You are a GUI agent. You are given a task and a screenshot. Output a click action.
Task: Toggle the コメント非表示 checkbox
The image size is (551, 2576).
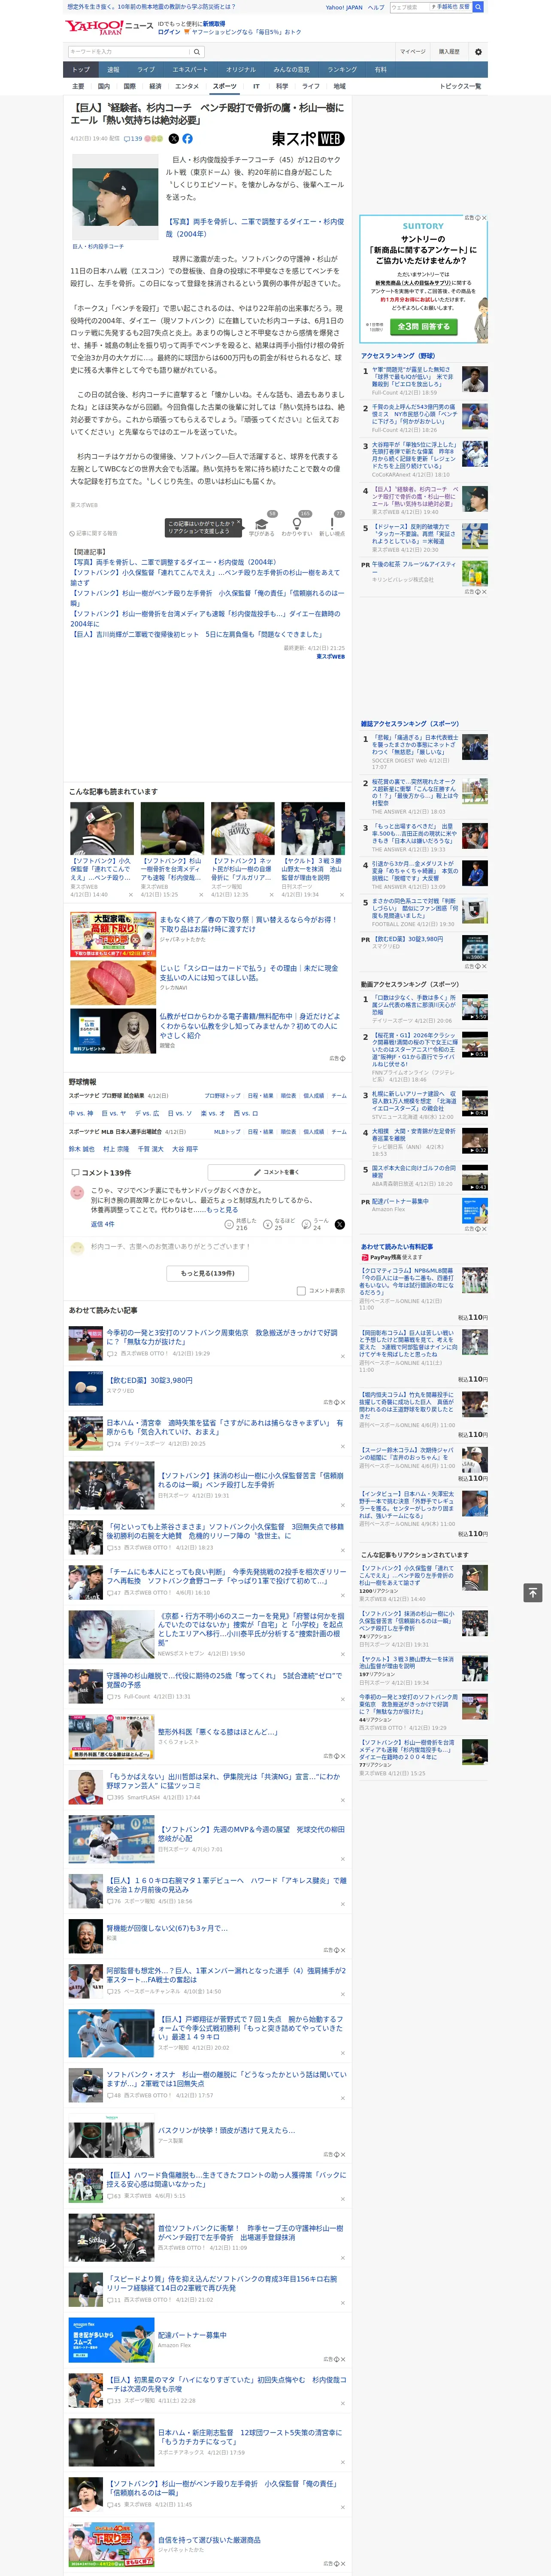pyautogui.click(x=301, y=1291)
